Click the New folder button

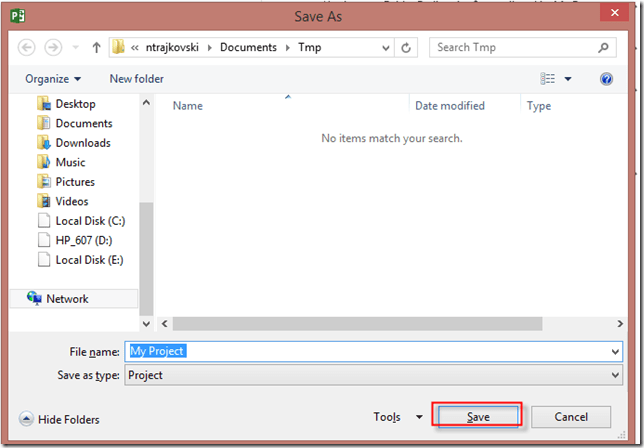click(136, 79)
